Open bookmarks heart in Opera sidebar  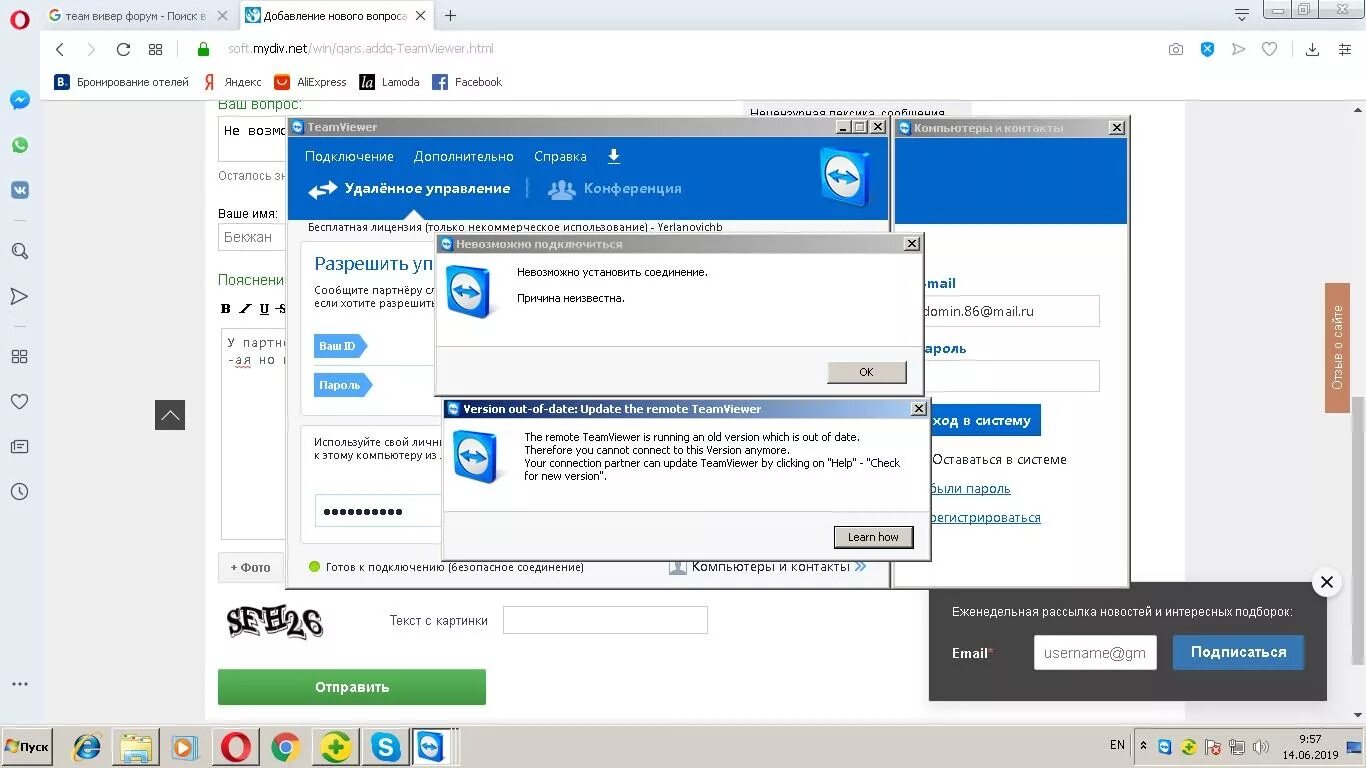[20, 401]
